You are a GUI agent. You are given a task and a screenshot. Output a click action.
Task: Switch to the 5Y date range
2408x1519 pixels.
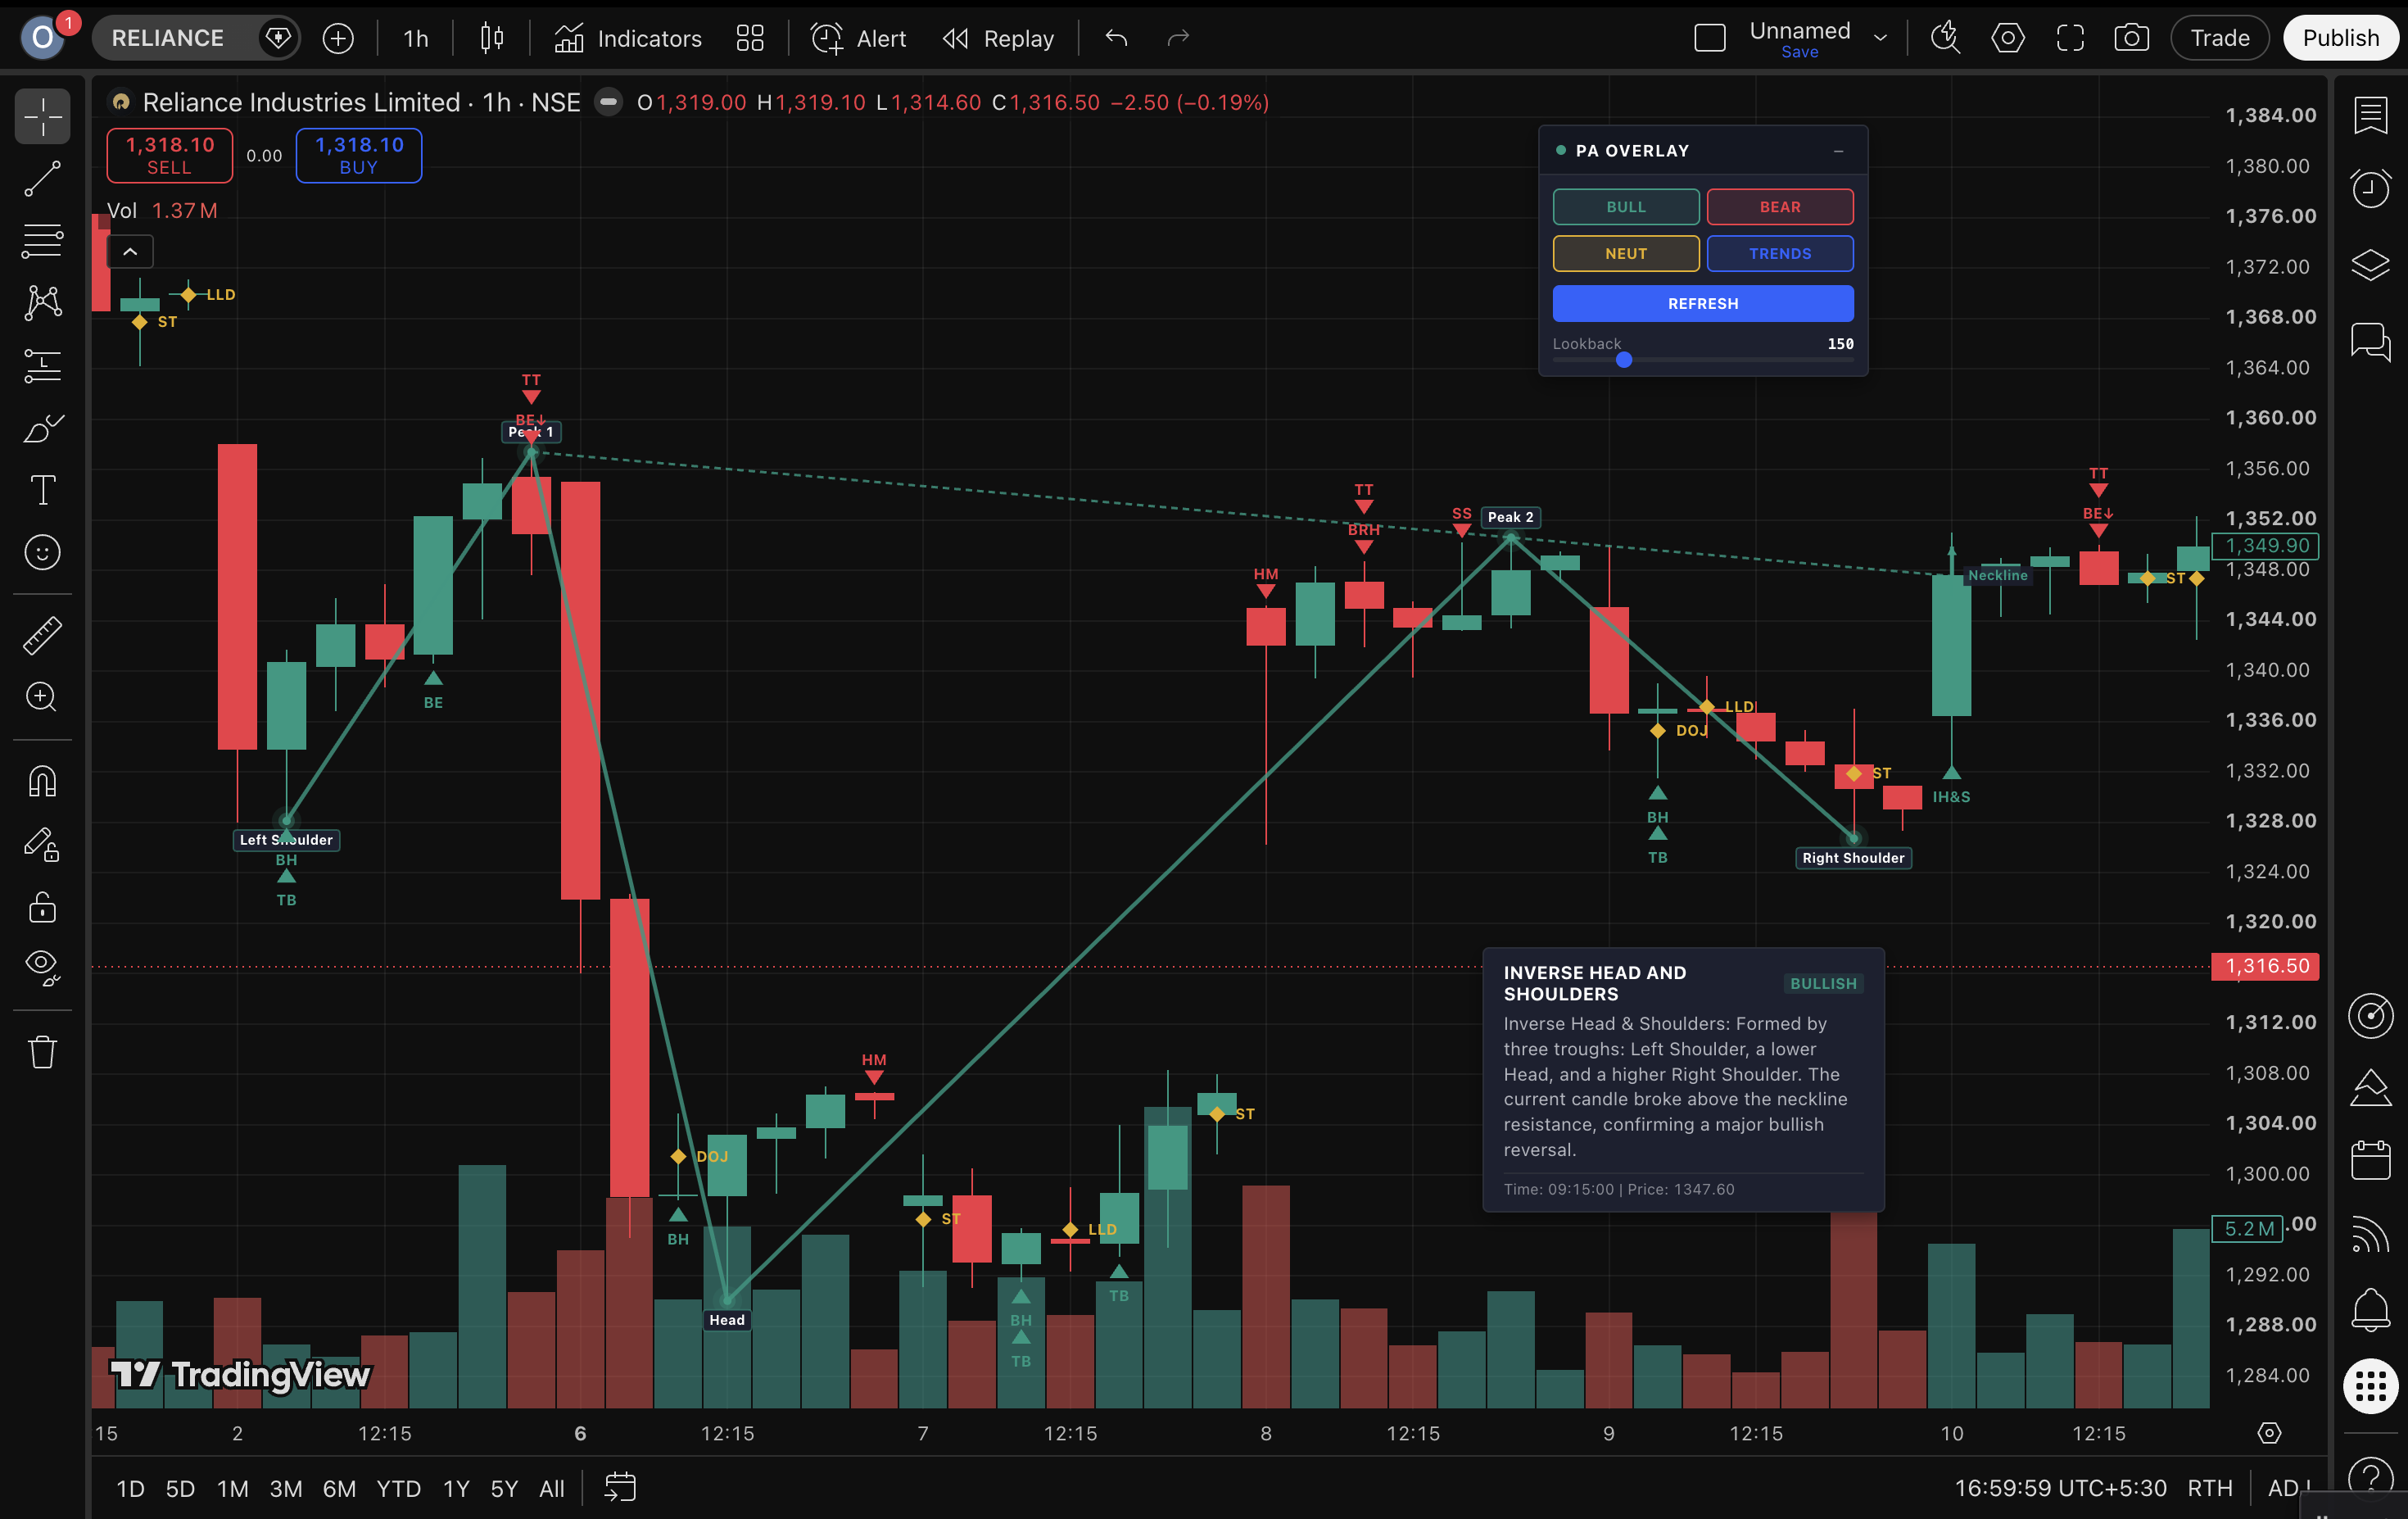[504, 1488]
